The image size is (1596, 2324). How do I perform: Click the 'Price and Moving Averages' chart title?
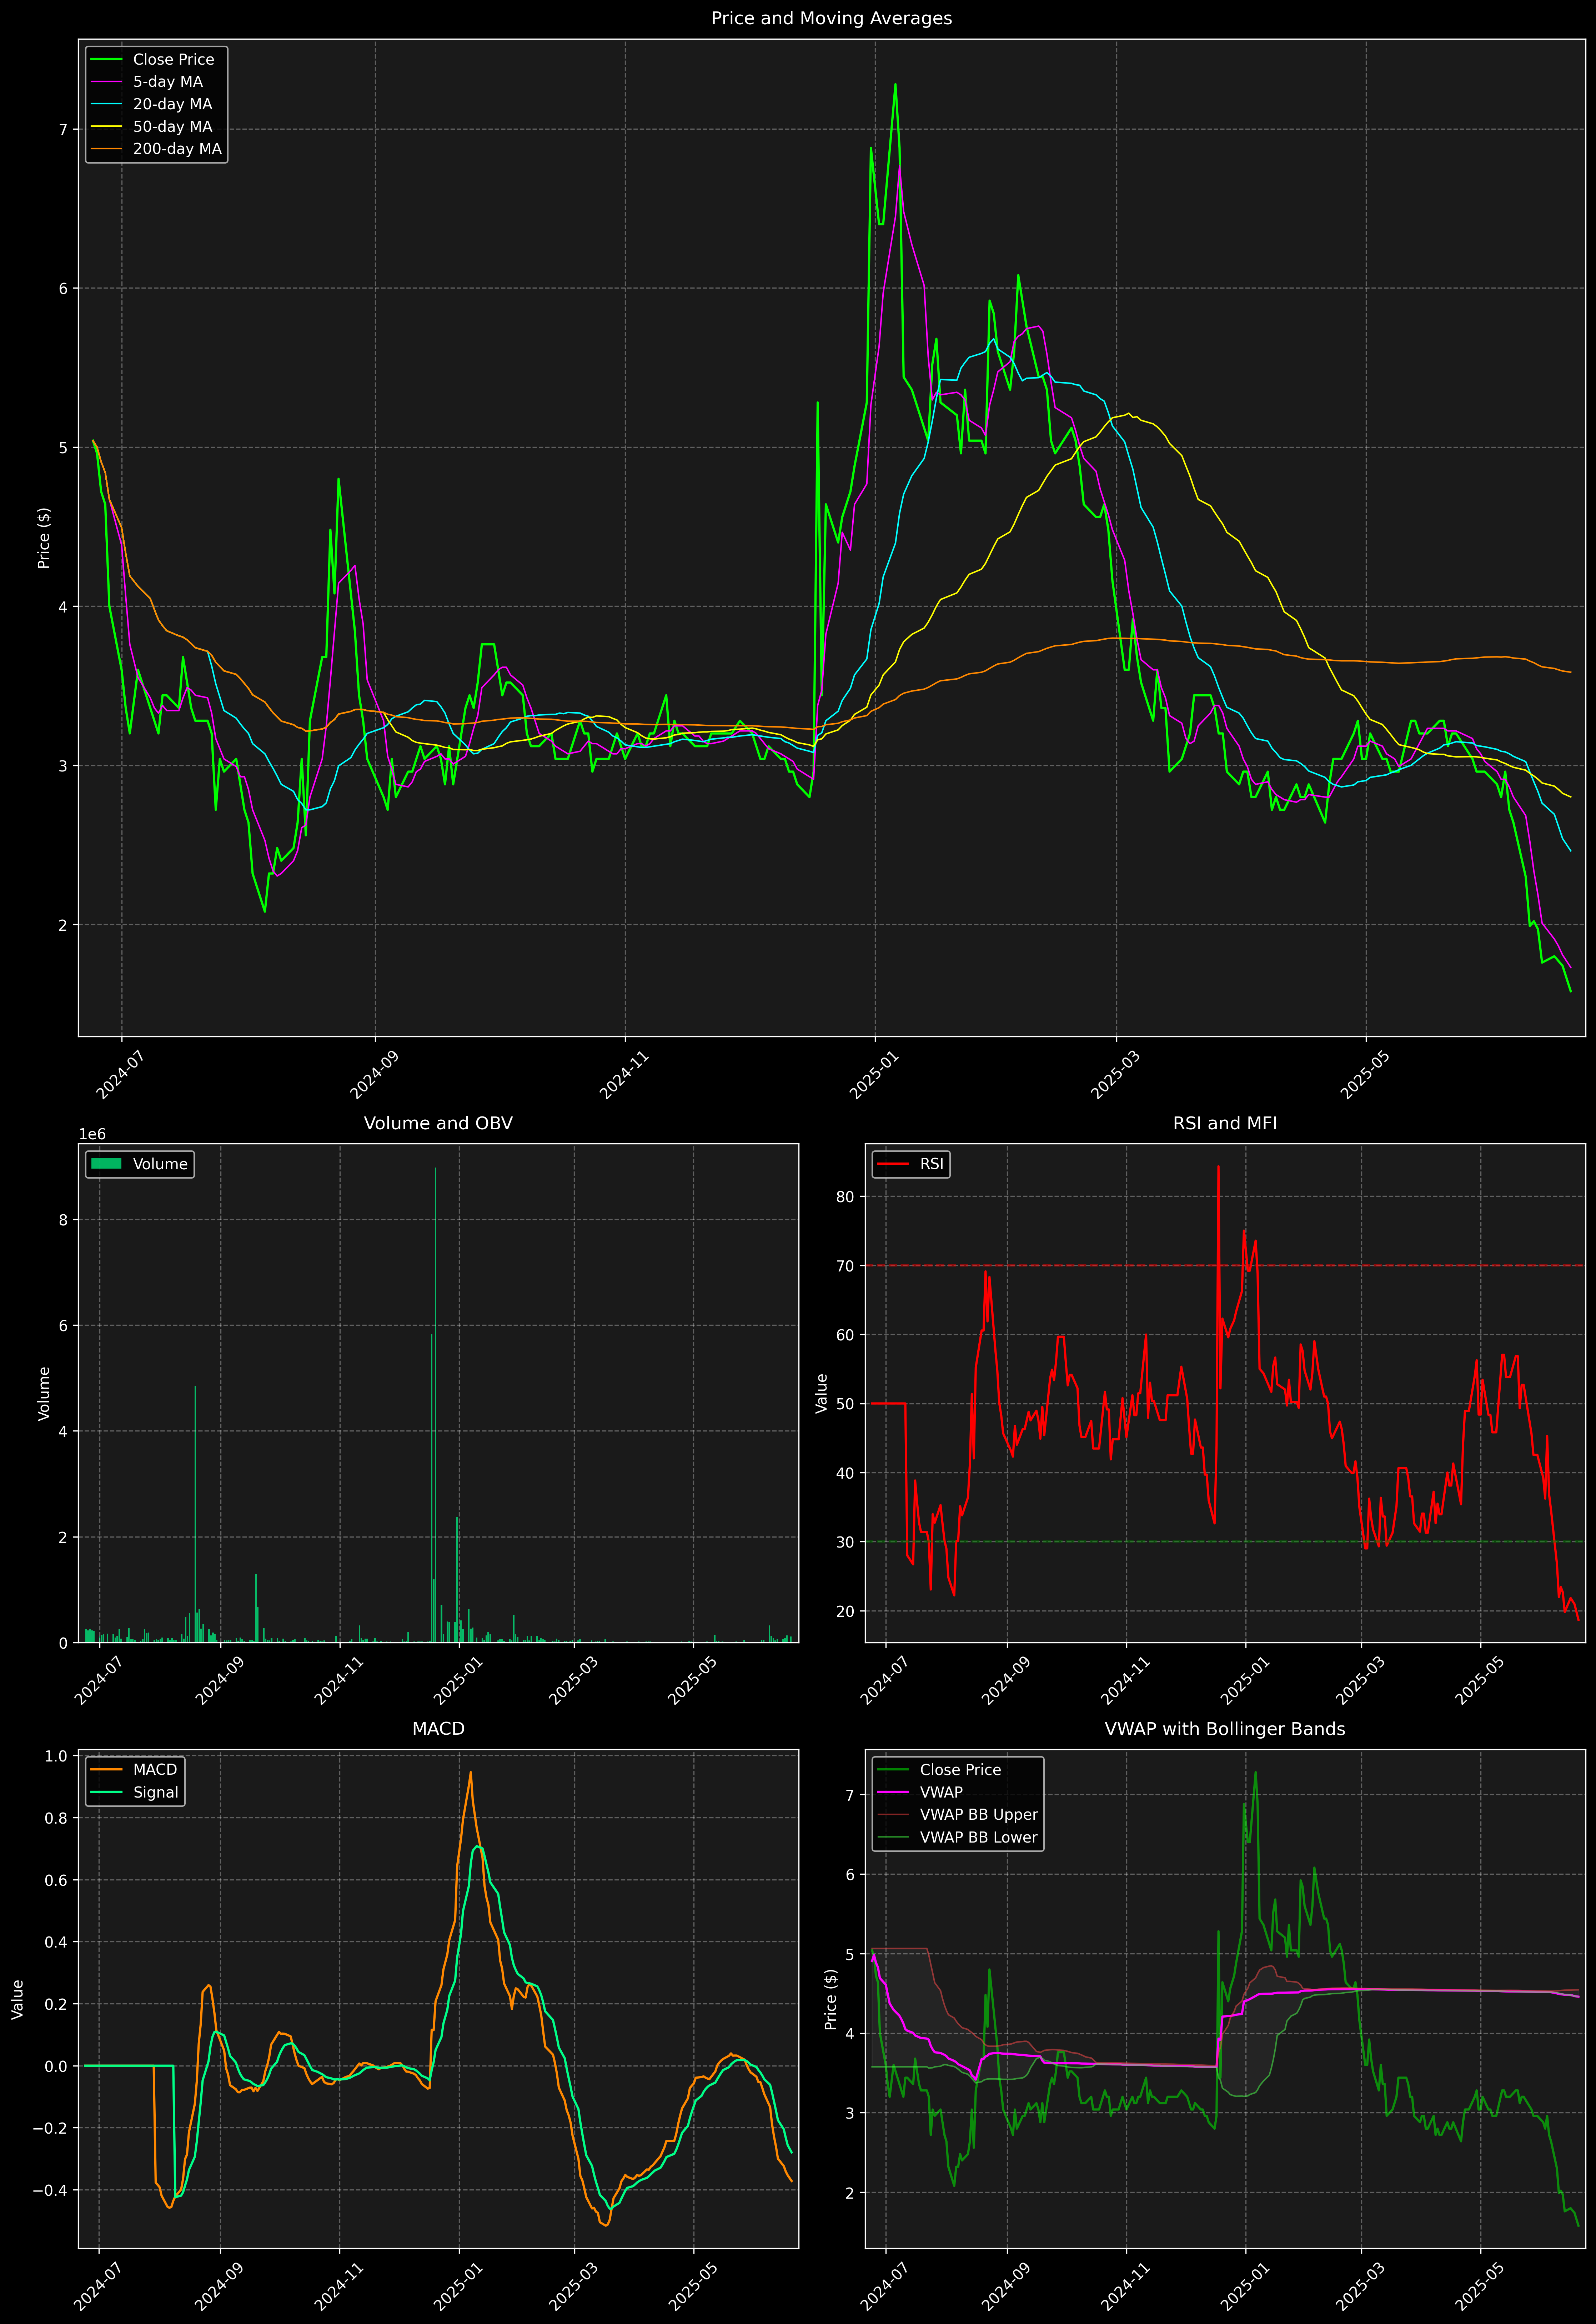(x=831, y=18)
